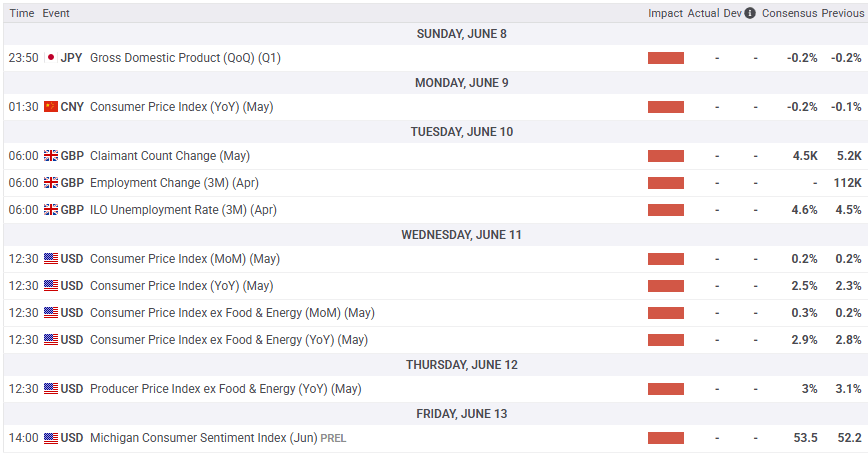
Task: Click the Wednesday, June 11 date header
Action: click(461, 235)
